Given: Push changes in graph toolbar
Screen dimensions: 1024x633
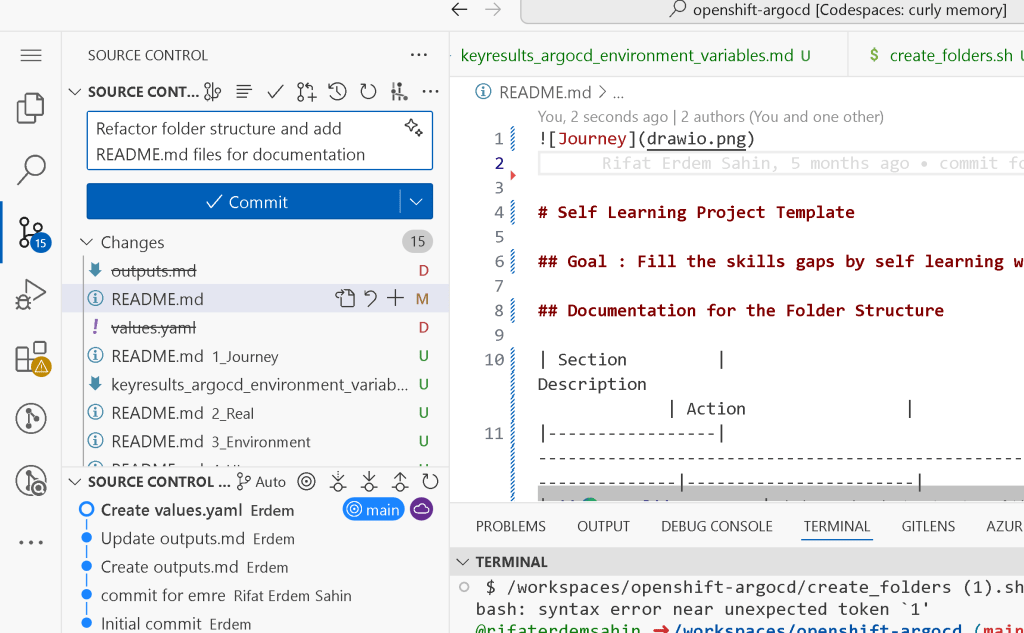Looking at the screenshot, I should pos(400,482).
